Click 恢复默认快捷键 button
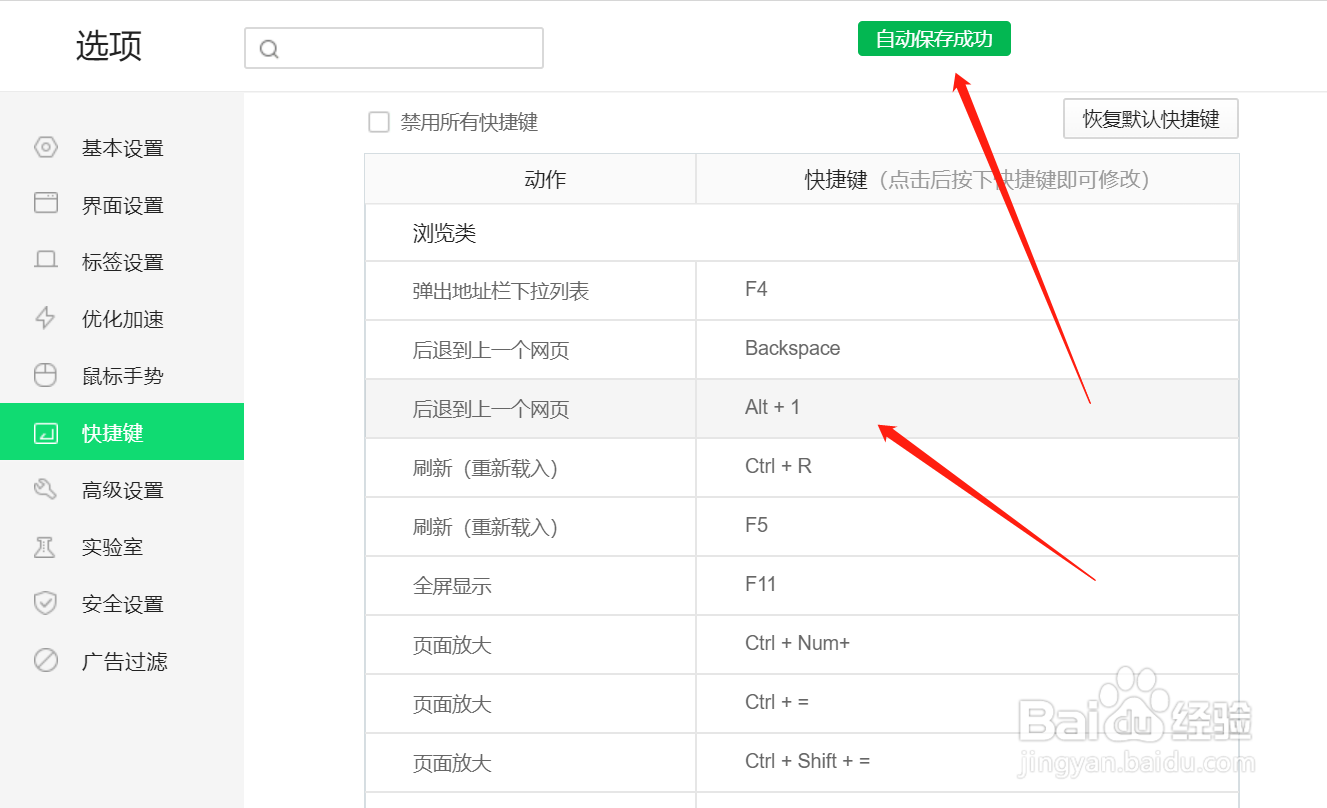The height and width of the screenshot is (808, 1327). (x=1151, y=119)
